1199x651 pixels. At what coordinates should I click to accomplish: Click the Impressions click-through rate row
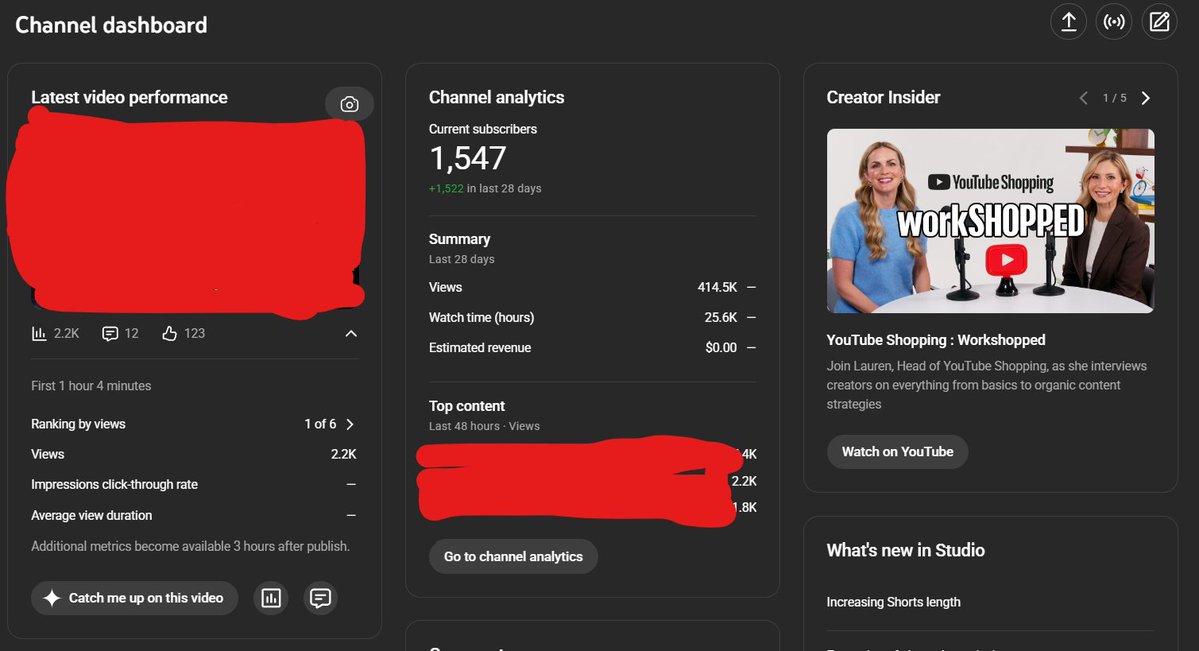pos(193,484)
